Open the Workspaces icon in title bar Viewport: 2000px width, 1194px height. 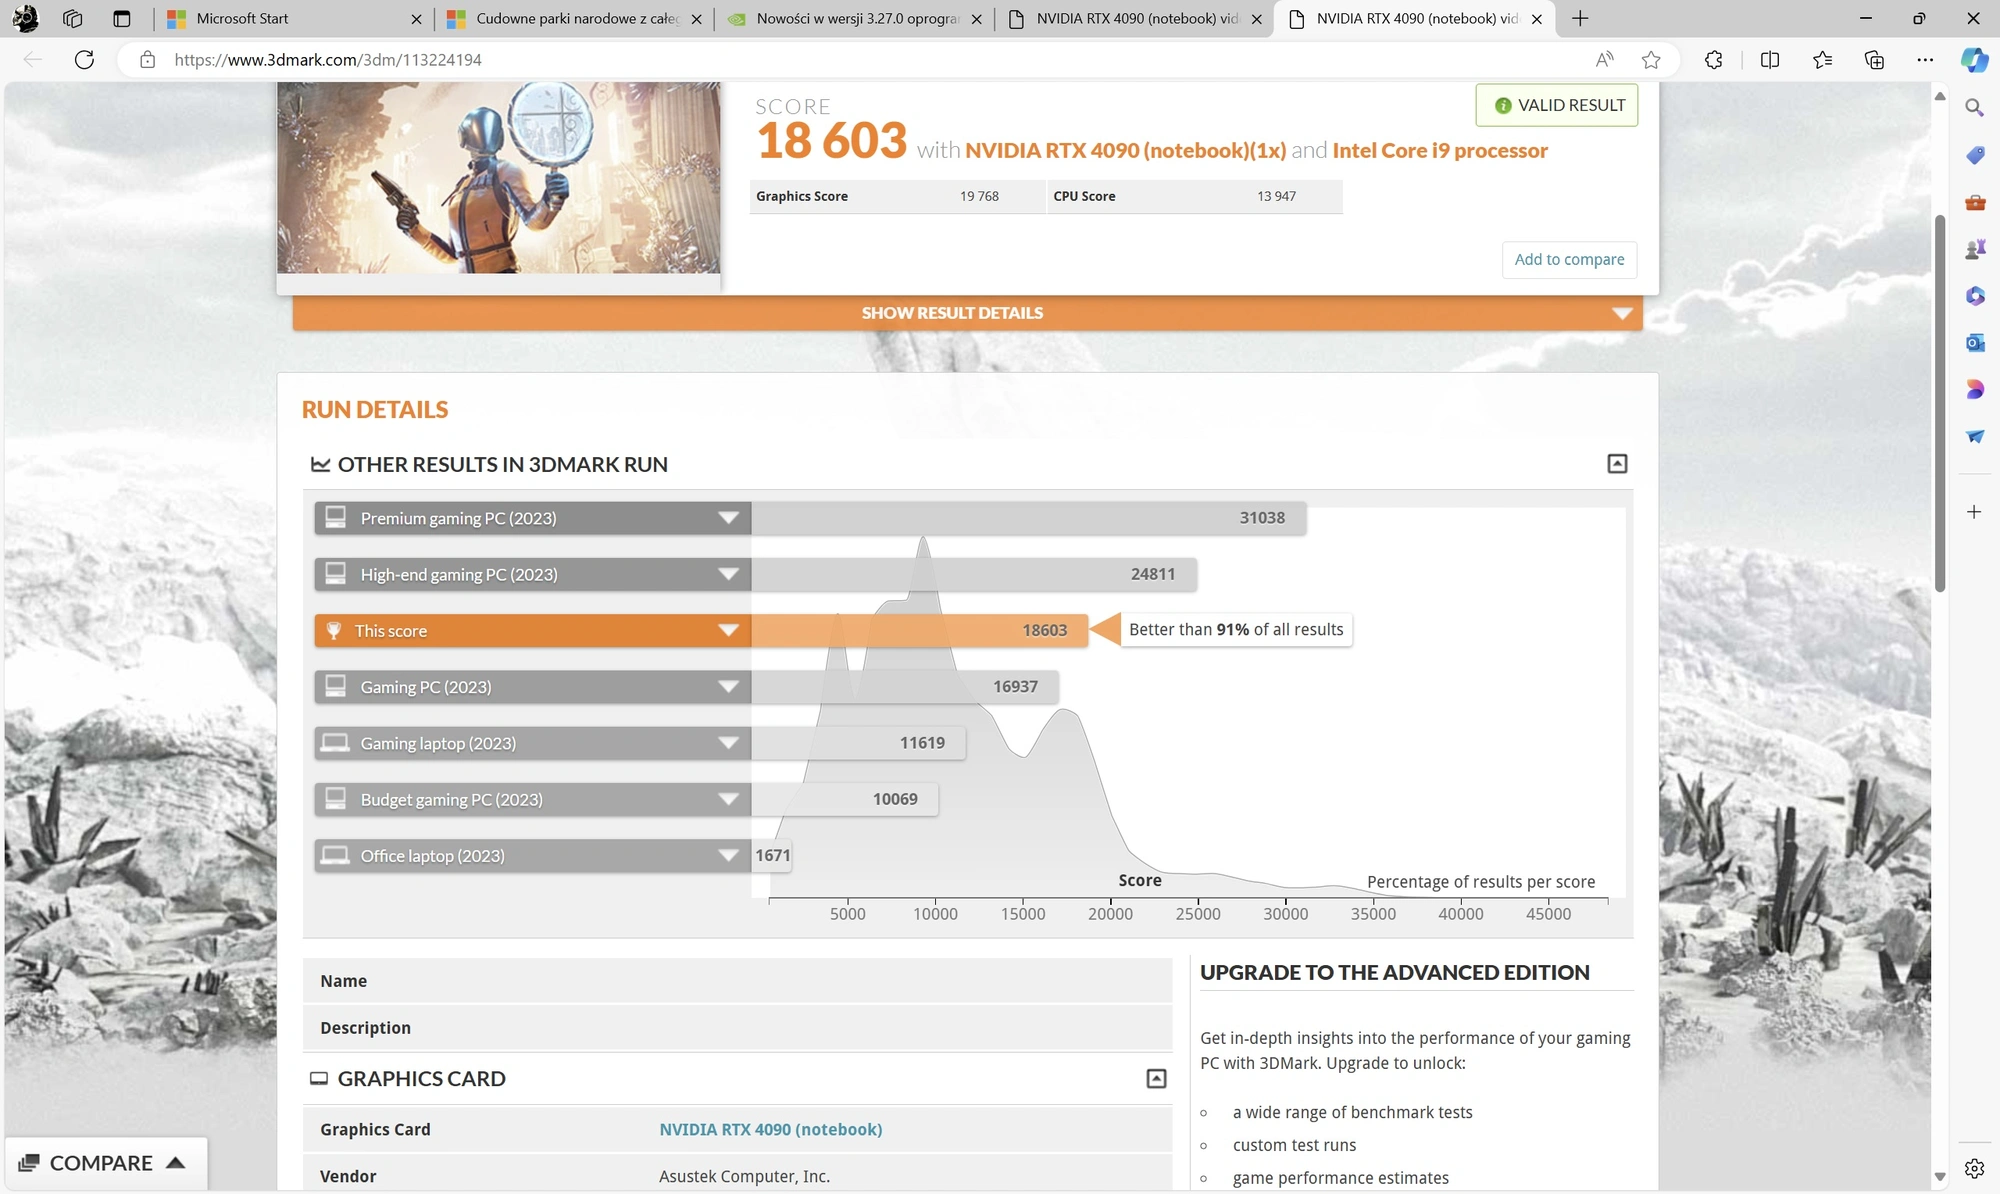[x=72, y=18]
